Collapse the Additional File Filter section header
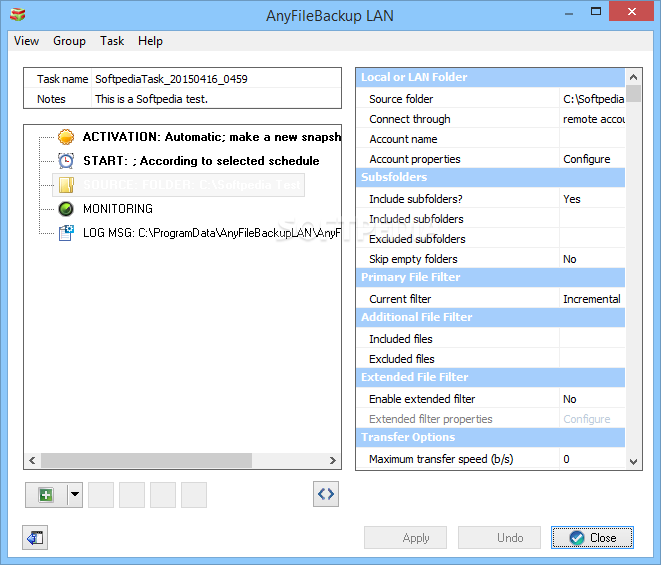 pyautogui.click(x=490, y=317)
